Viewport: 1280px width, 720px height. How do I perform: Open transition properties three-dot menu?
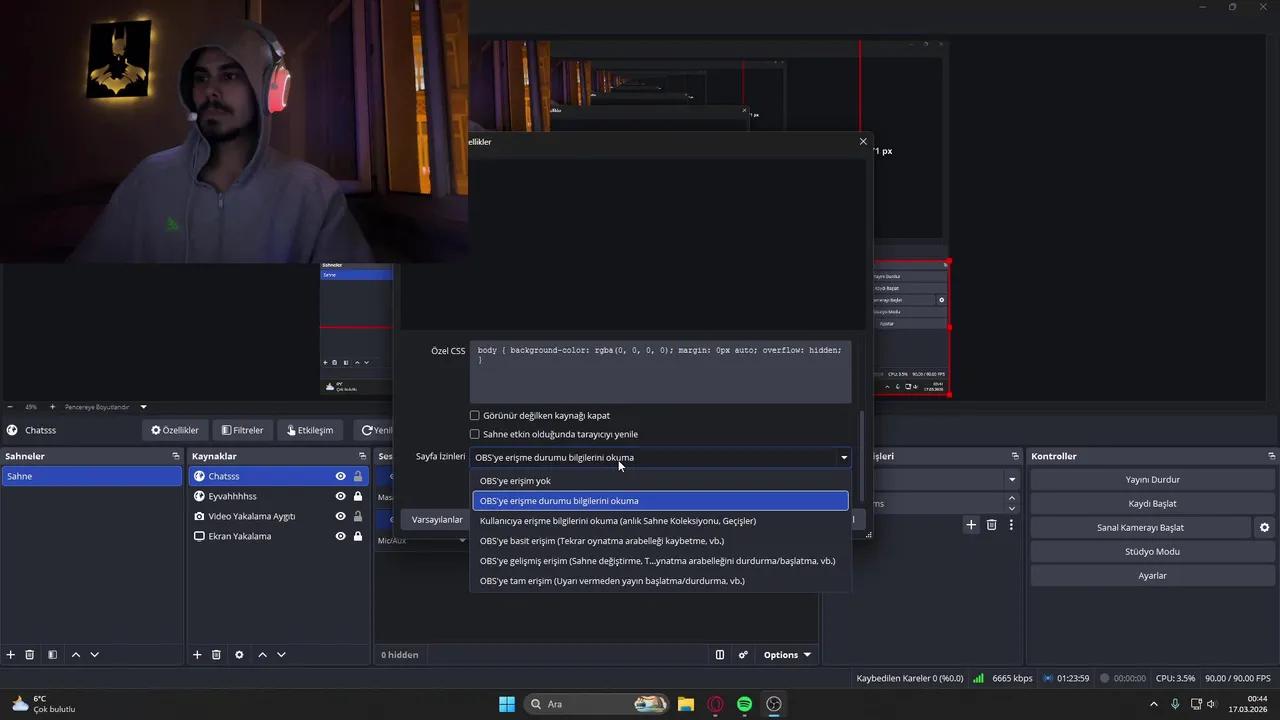click(1011, 524)
